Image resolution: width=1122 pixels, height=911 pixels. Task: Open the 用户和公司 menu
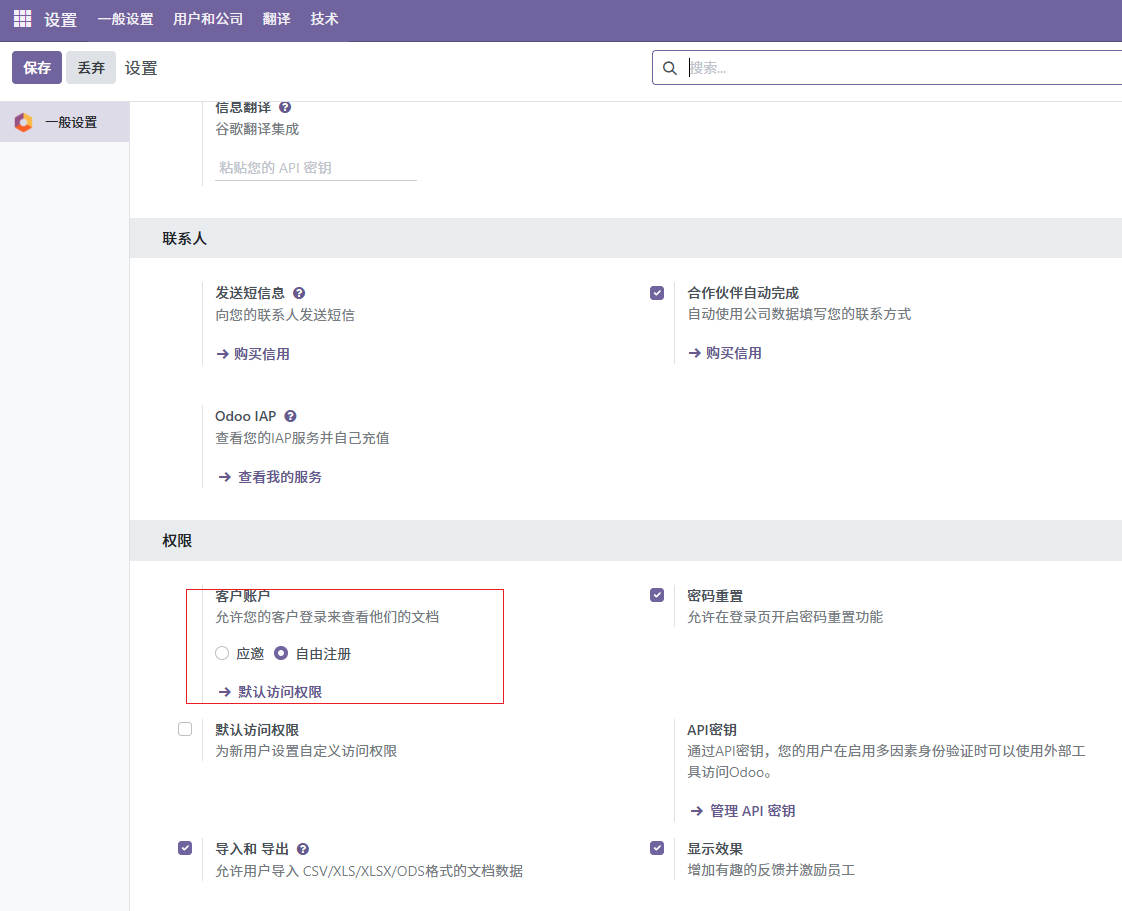208,19
